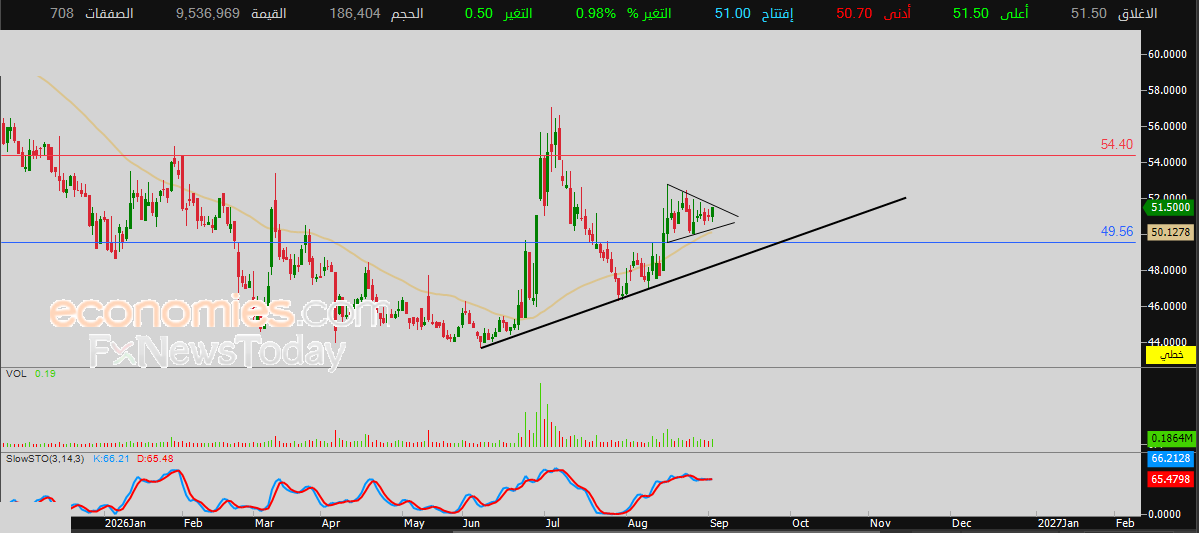Click the economies.com watermark logo

214,312
